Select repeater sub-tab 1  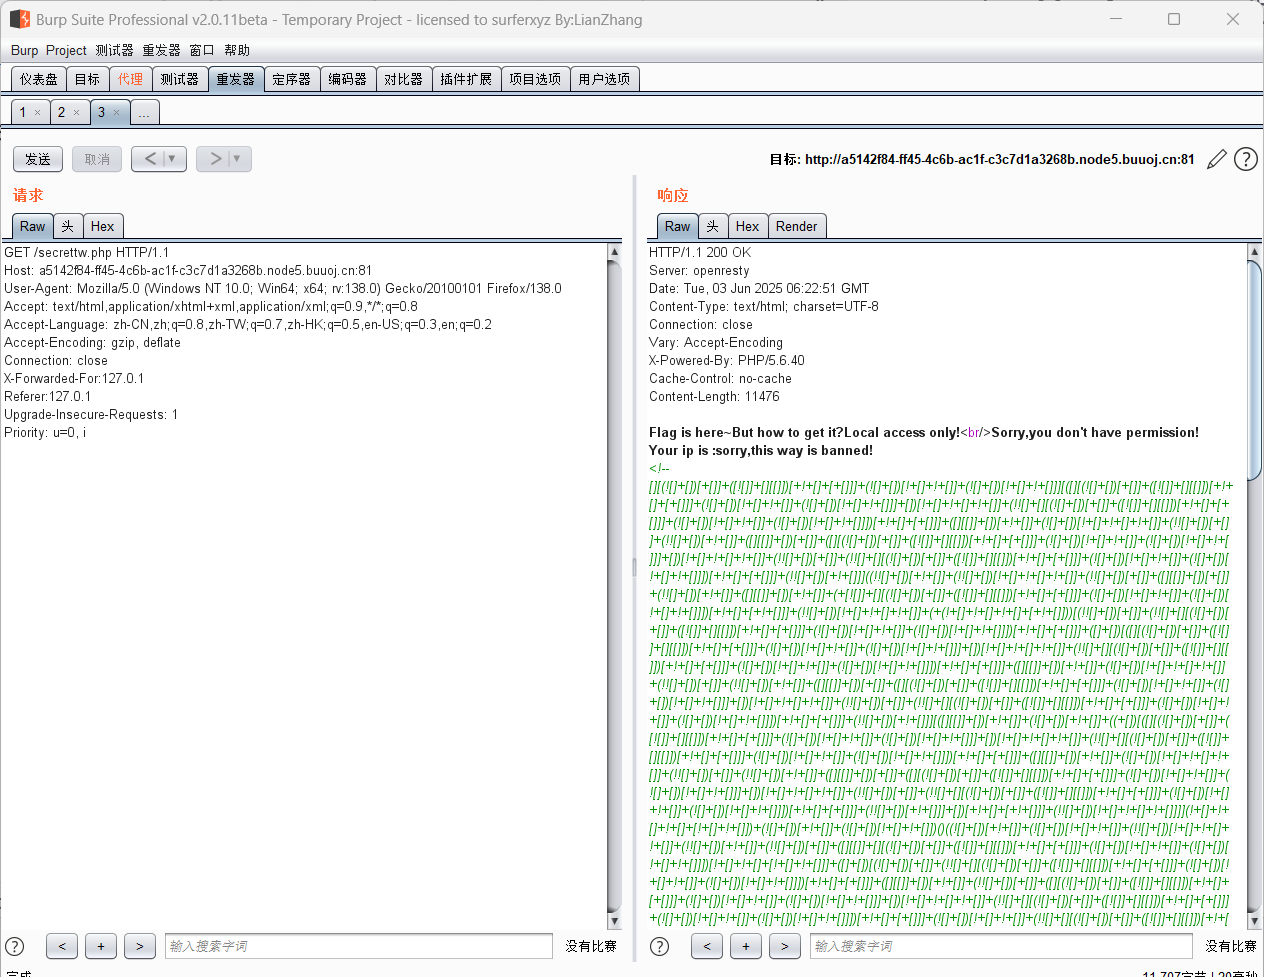(x=23, y=112)
